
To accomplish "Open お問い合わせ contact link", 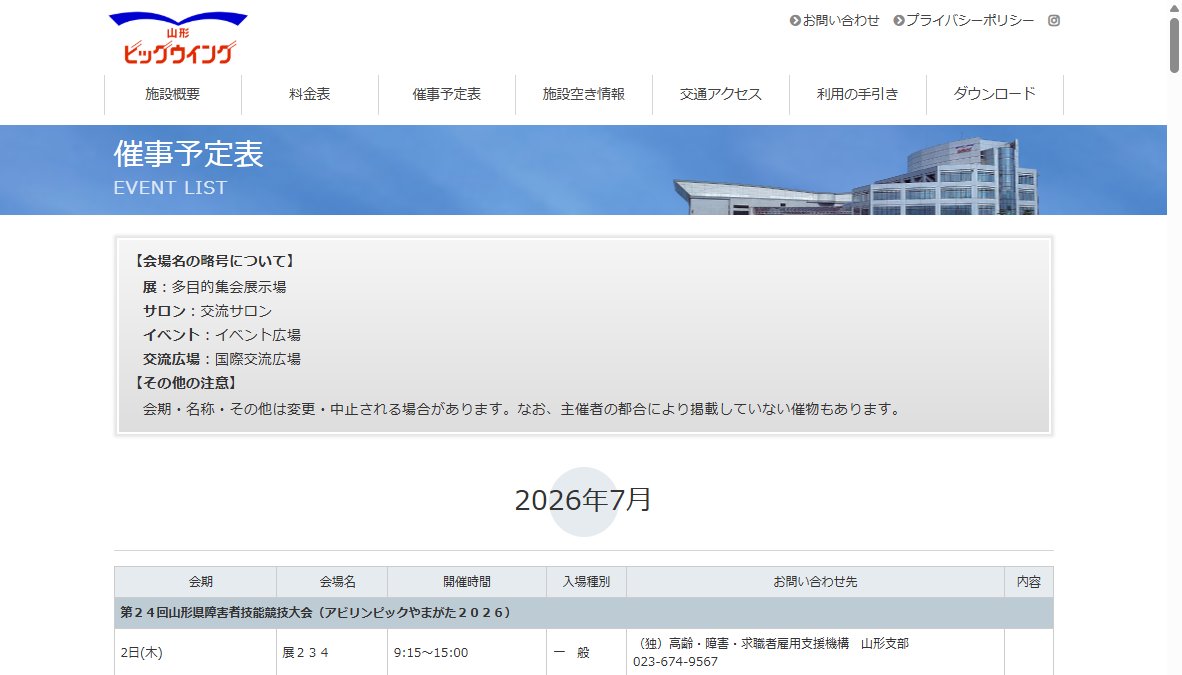I will 834,20.
